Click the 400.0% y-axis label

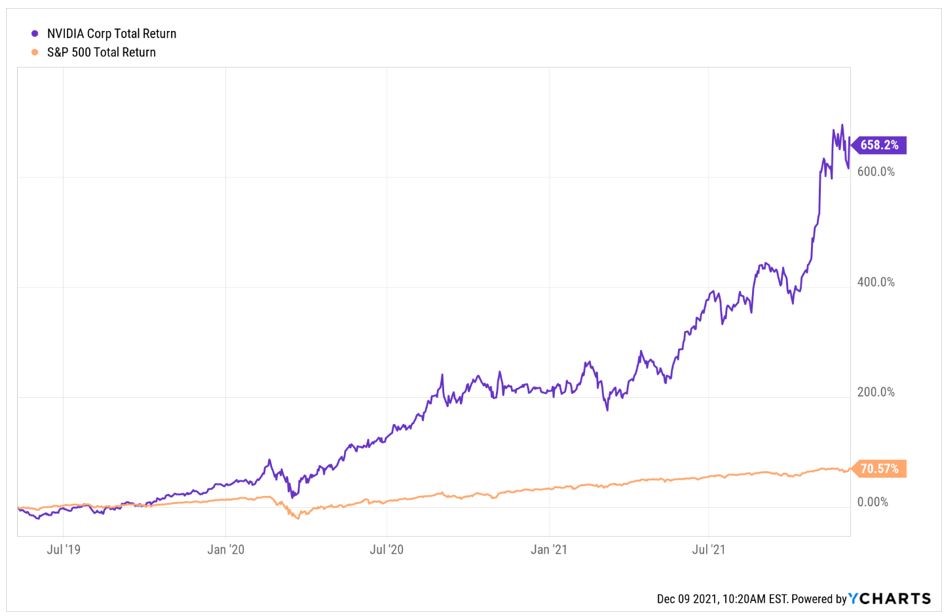pyautogui.click(x=877, y=282)
